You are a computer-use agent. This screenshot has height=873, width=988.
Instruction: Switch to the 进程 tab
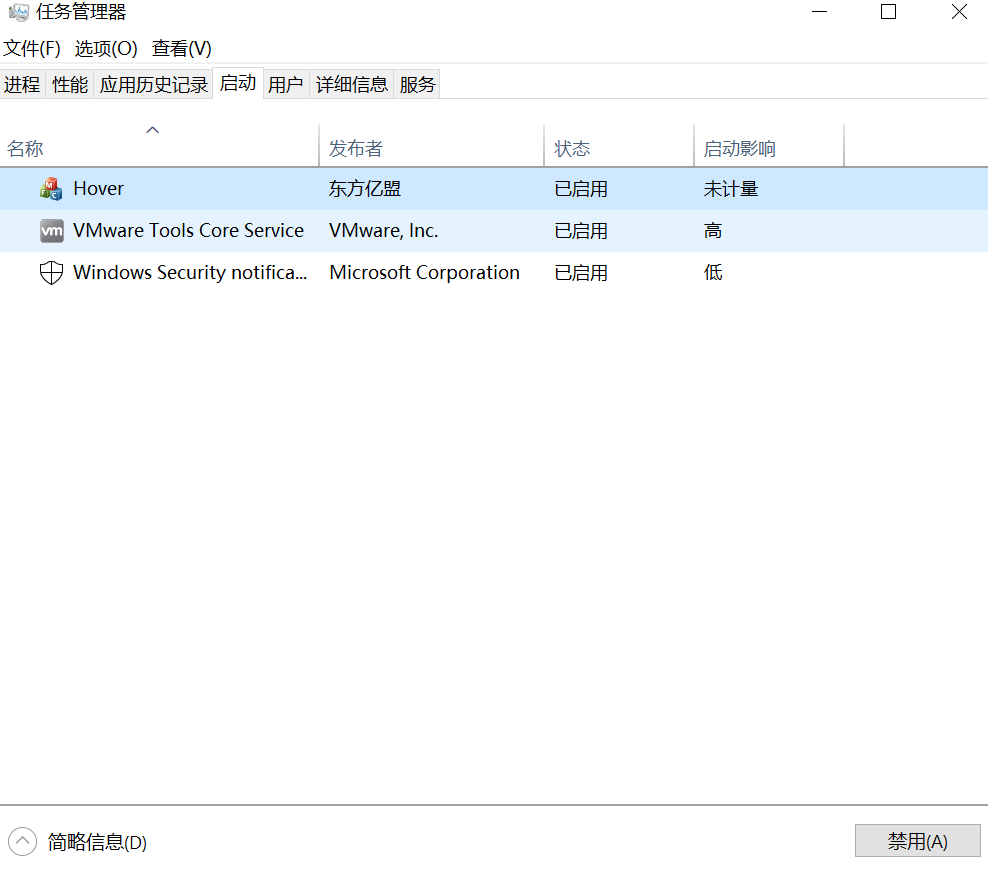[x=22, y=85]
